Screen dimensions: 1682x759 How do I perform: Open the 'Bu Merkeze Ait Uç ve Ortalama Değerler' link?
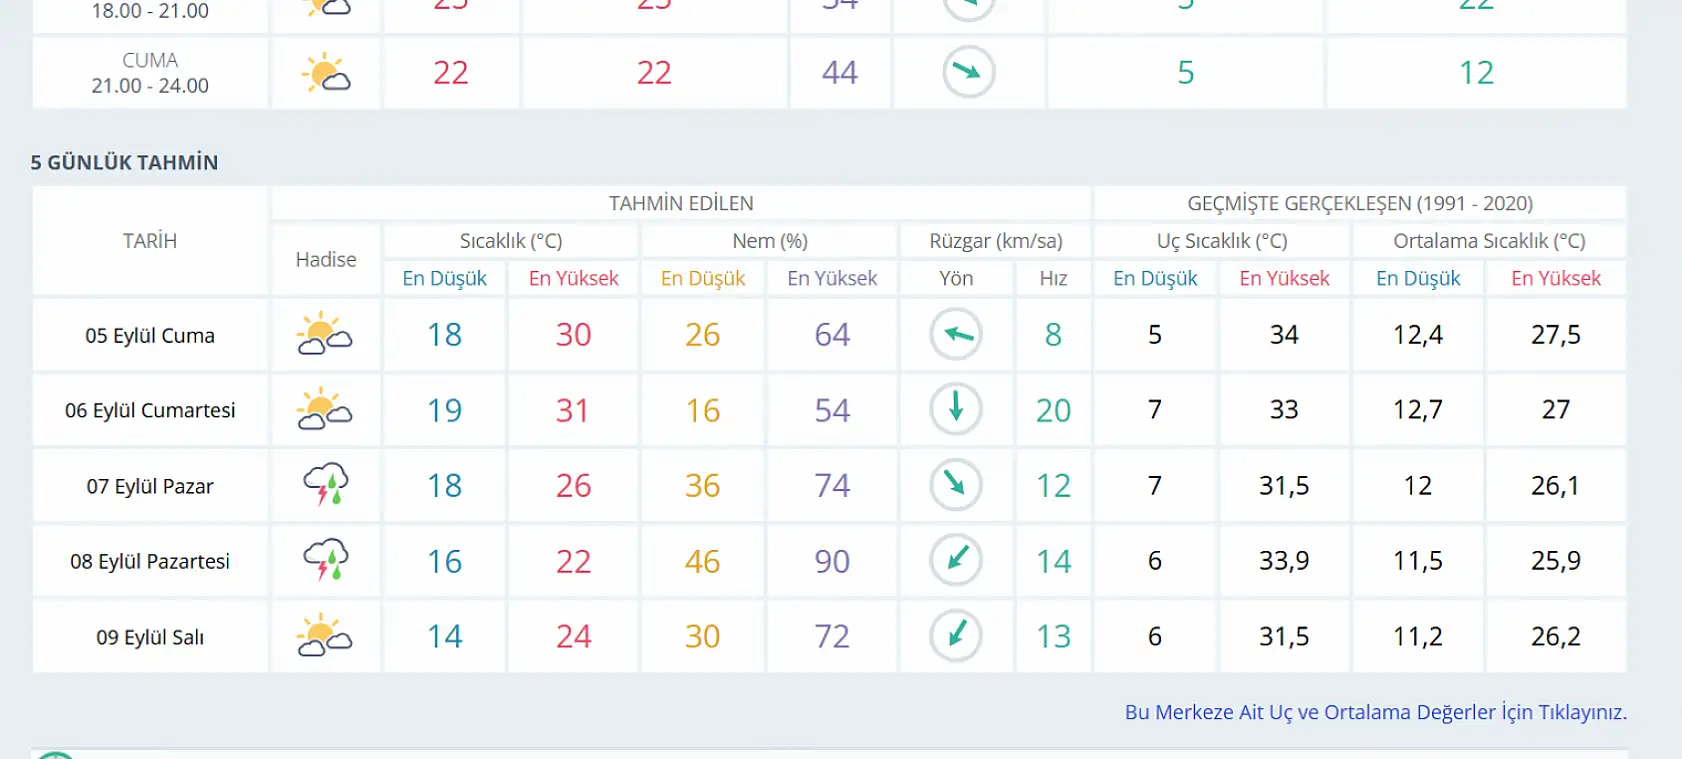tap(1376, 712)
